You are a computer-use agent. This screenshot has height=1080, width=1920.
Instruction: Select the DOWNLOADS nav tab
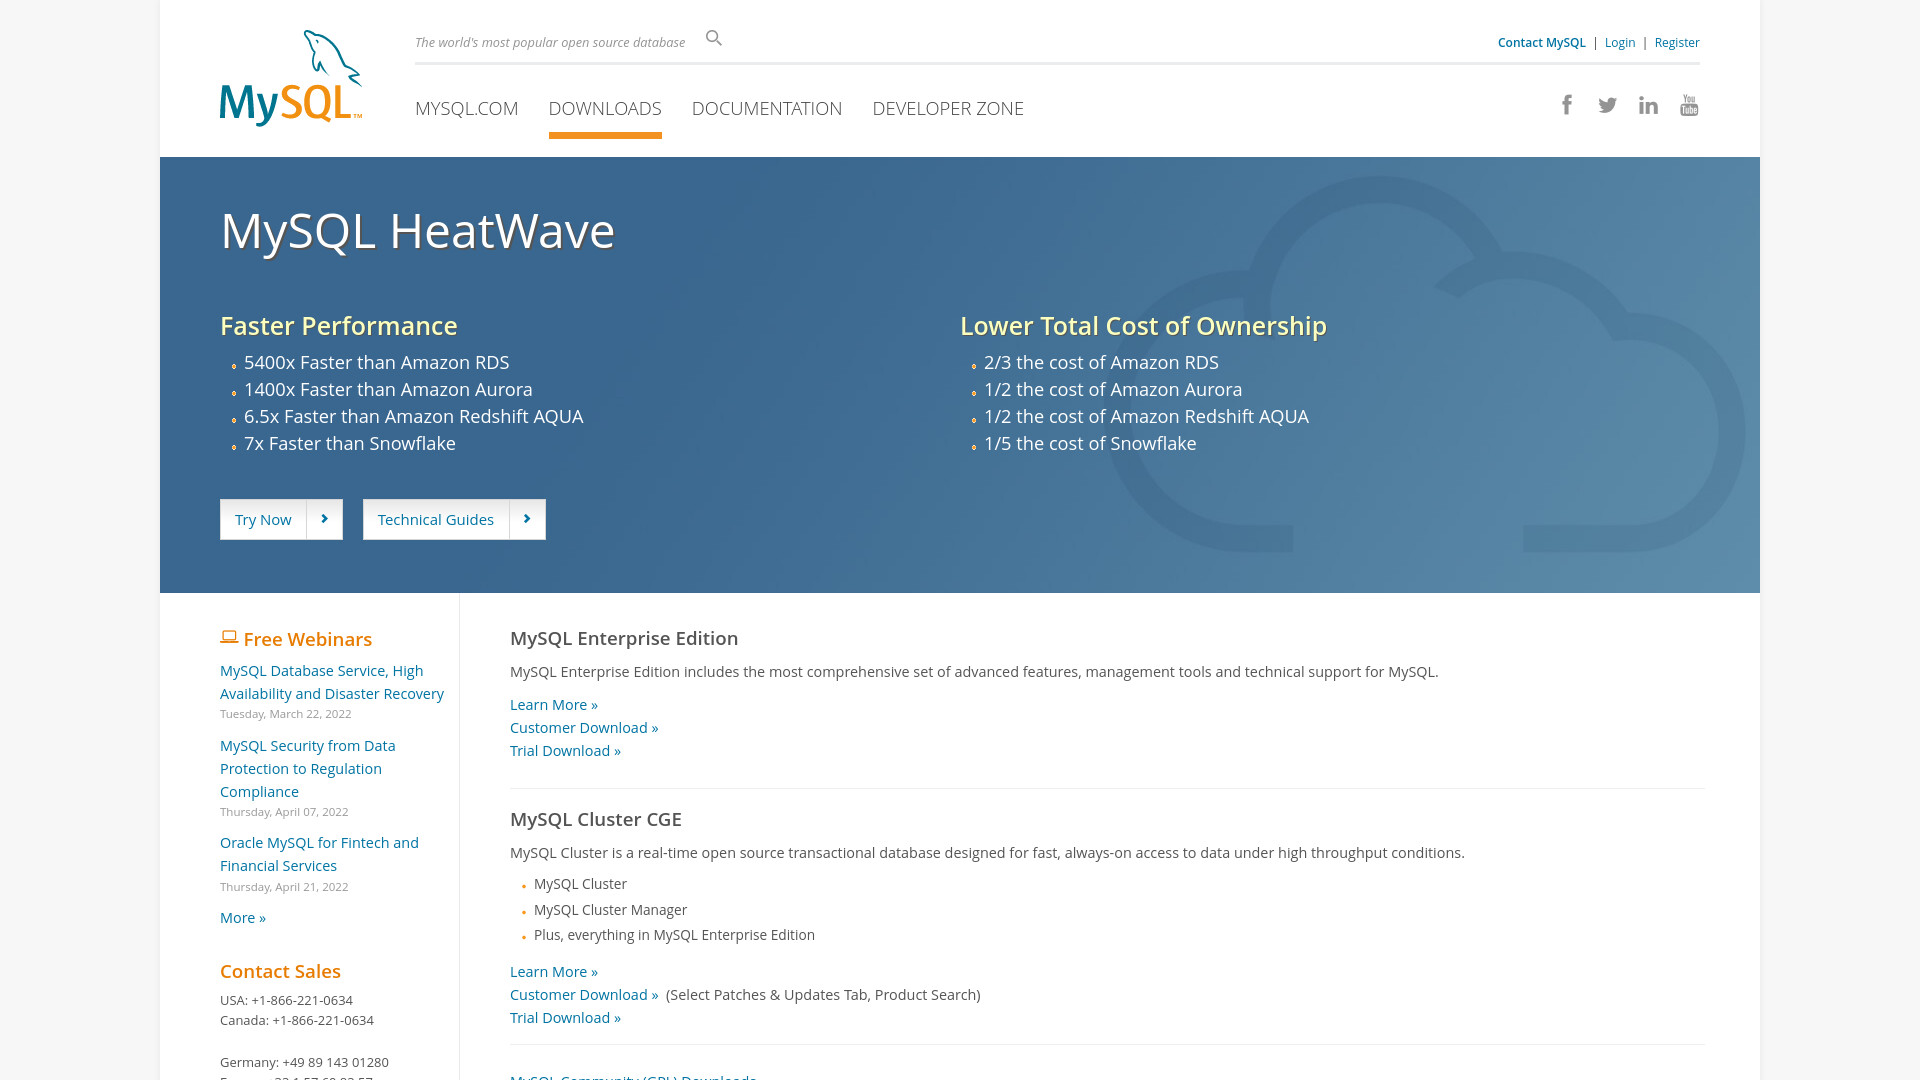coord(605,108)
